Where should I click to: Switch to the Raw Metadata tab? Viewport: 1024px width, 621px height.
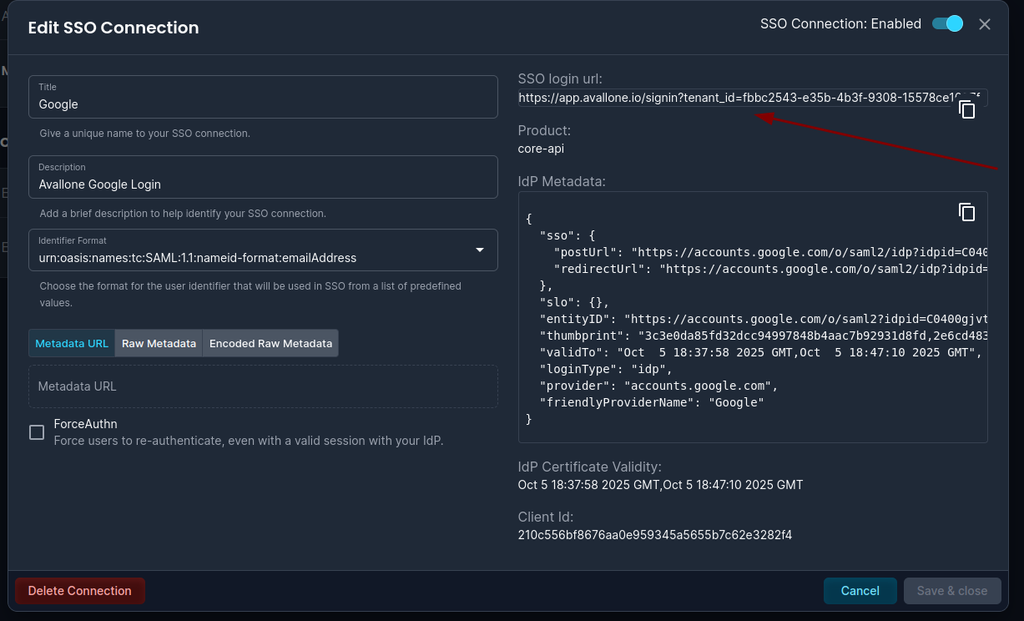click(159, 343)
